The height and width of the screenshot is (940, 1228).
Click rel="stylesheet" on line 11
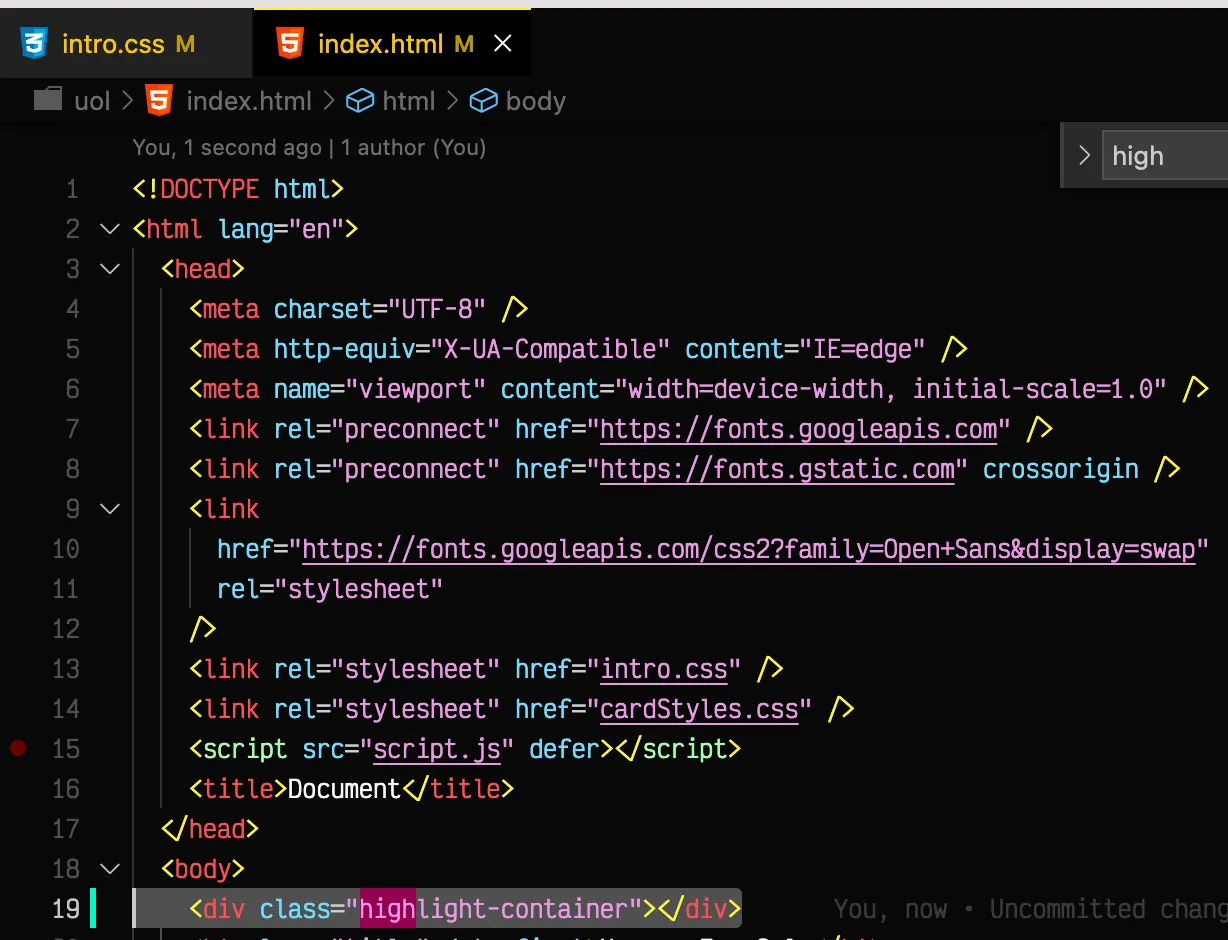coord(330,589)
